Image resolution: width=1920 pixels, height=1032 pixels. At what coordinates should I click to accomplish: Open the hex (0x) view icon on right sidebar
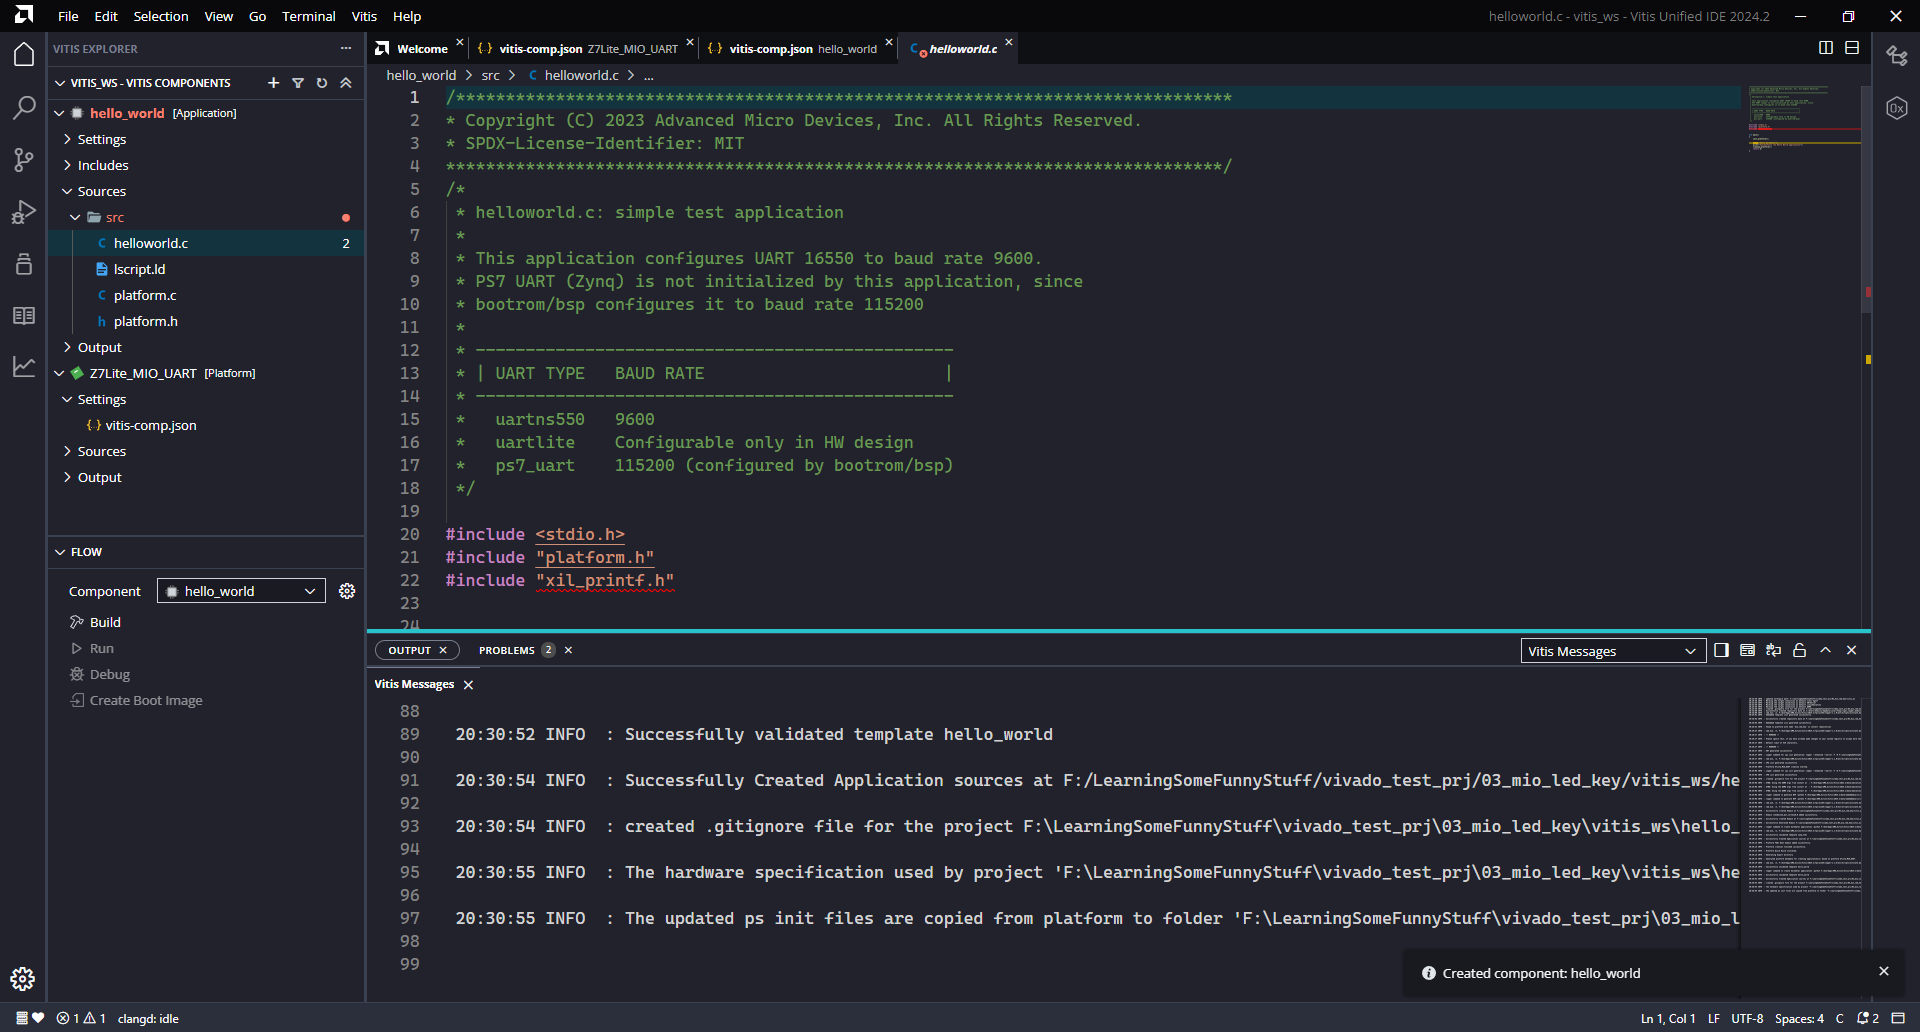[1897, 108]
